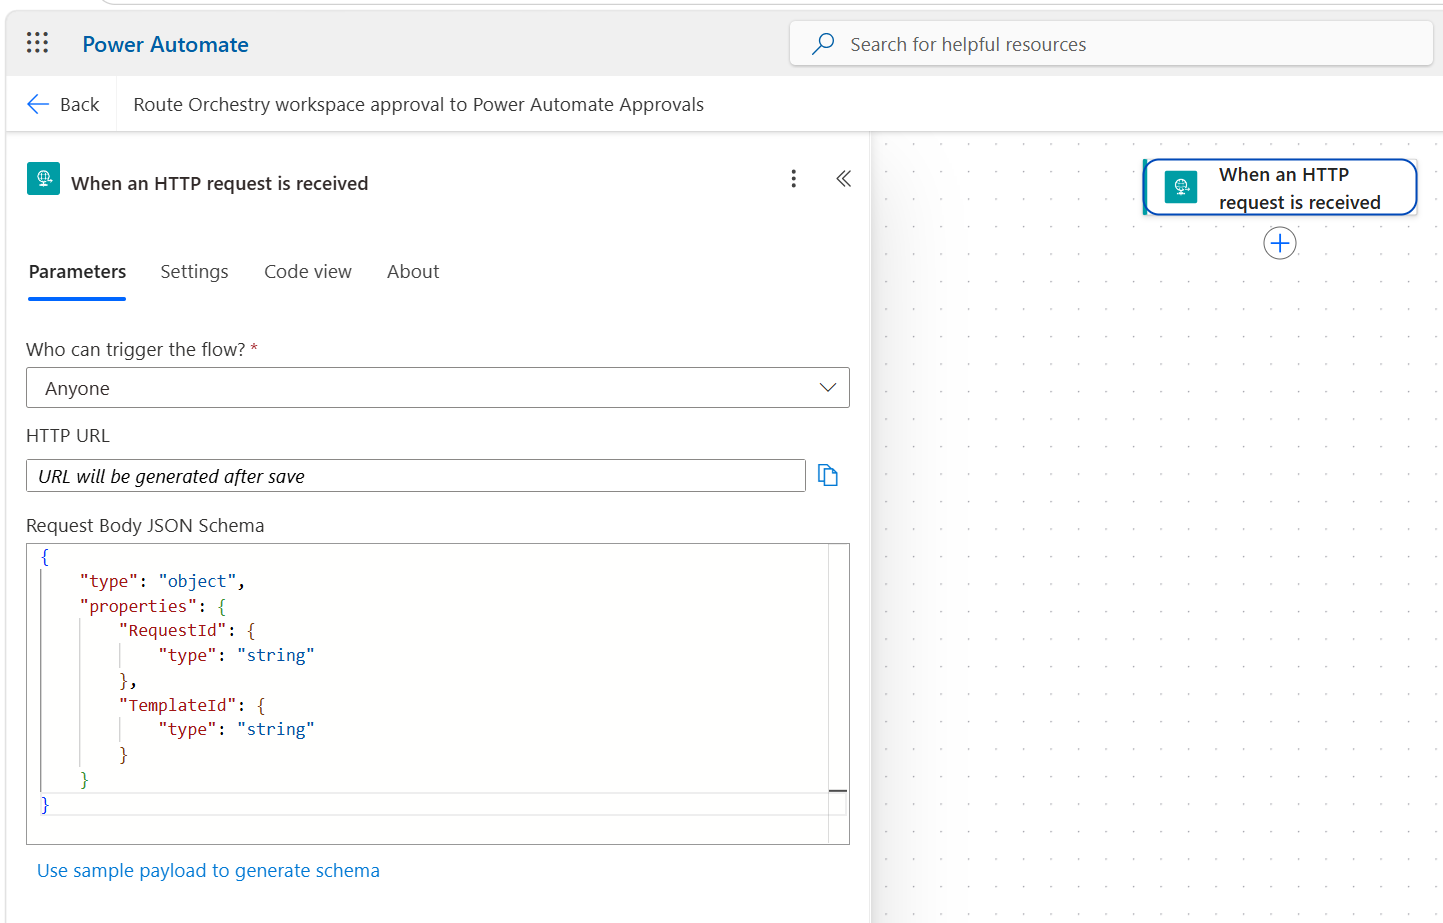Image resolution: width=1443 pixels, height=923 pixels.
Task: Copy the HTTP URL
Action: [x=828, y=475]
